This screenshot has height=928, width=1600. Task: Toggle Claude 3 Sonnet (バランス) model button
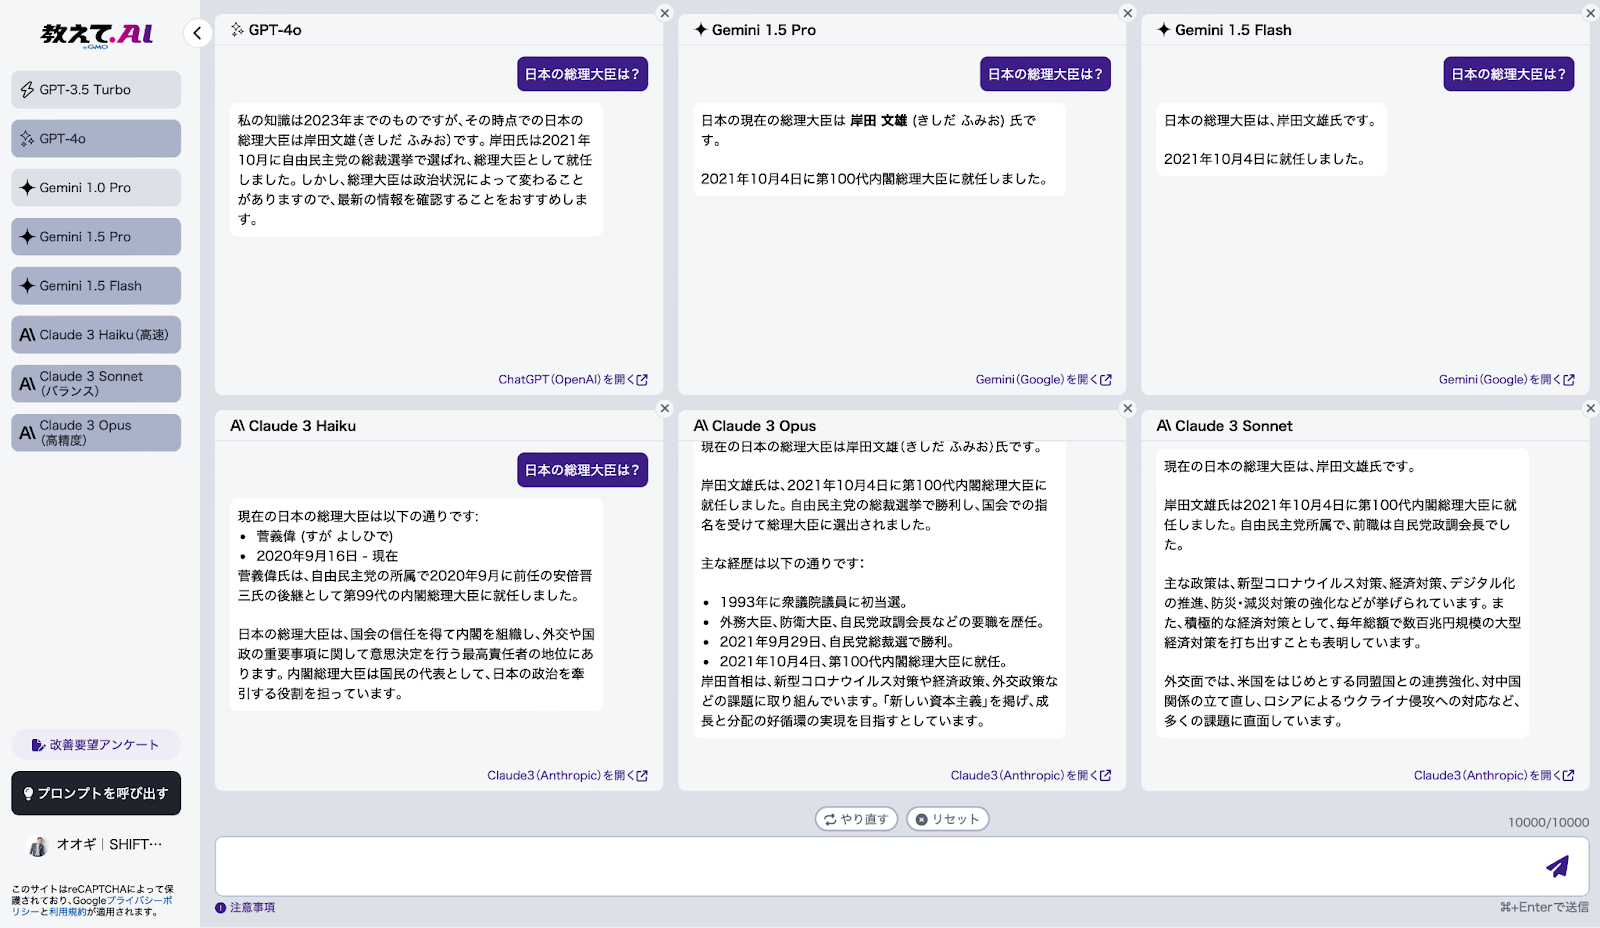click(x=96, y=383)
